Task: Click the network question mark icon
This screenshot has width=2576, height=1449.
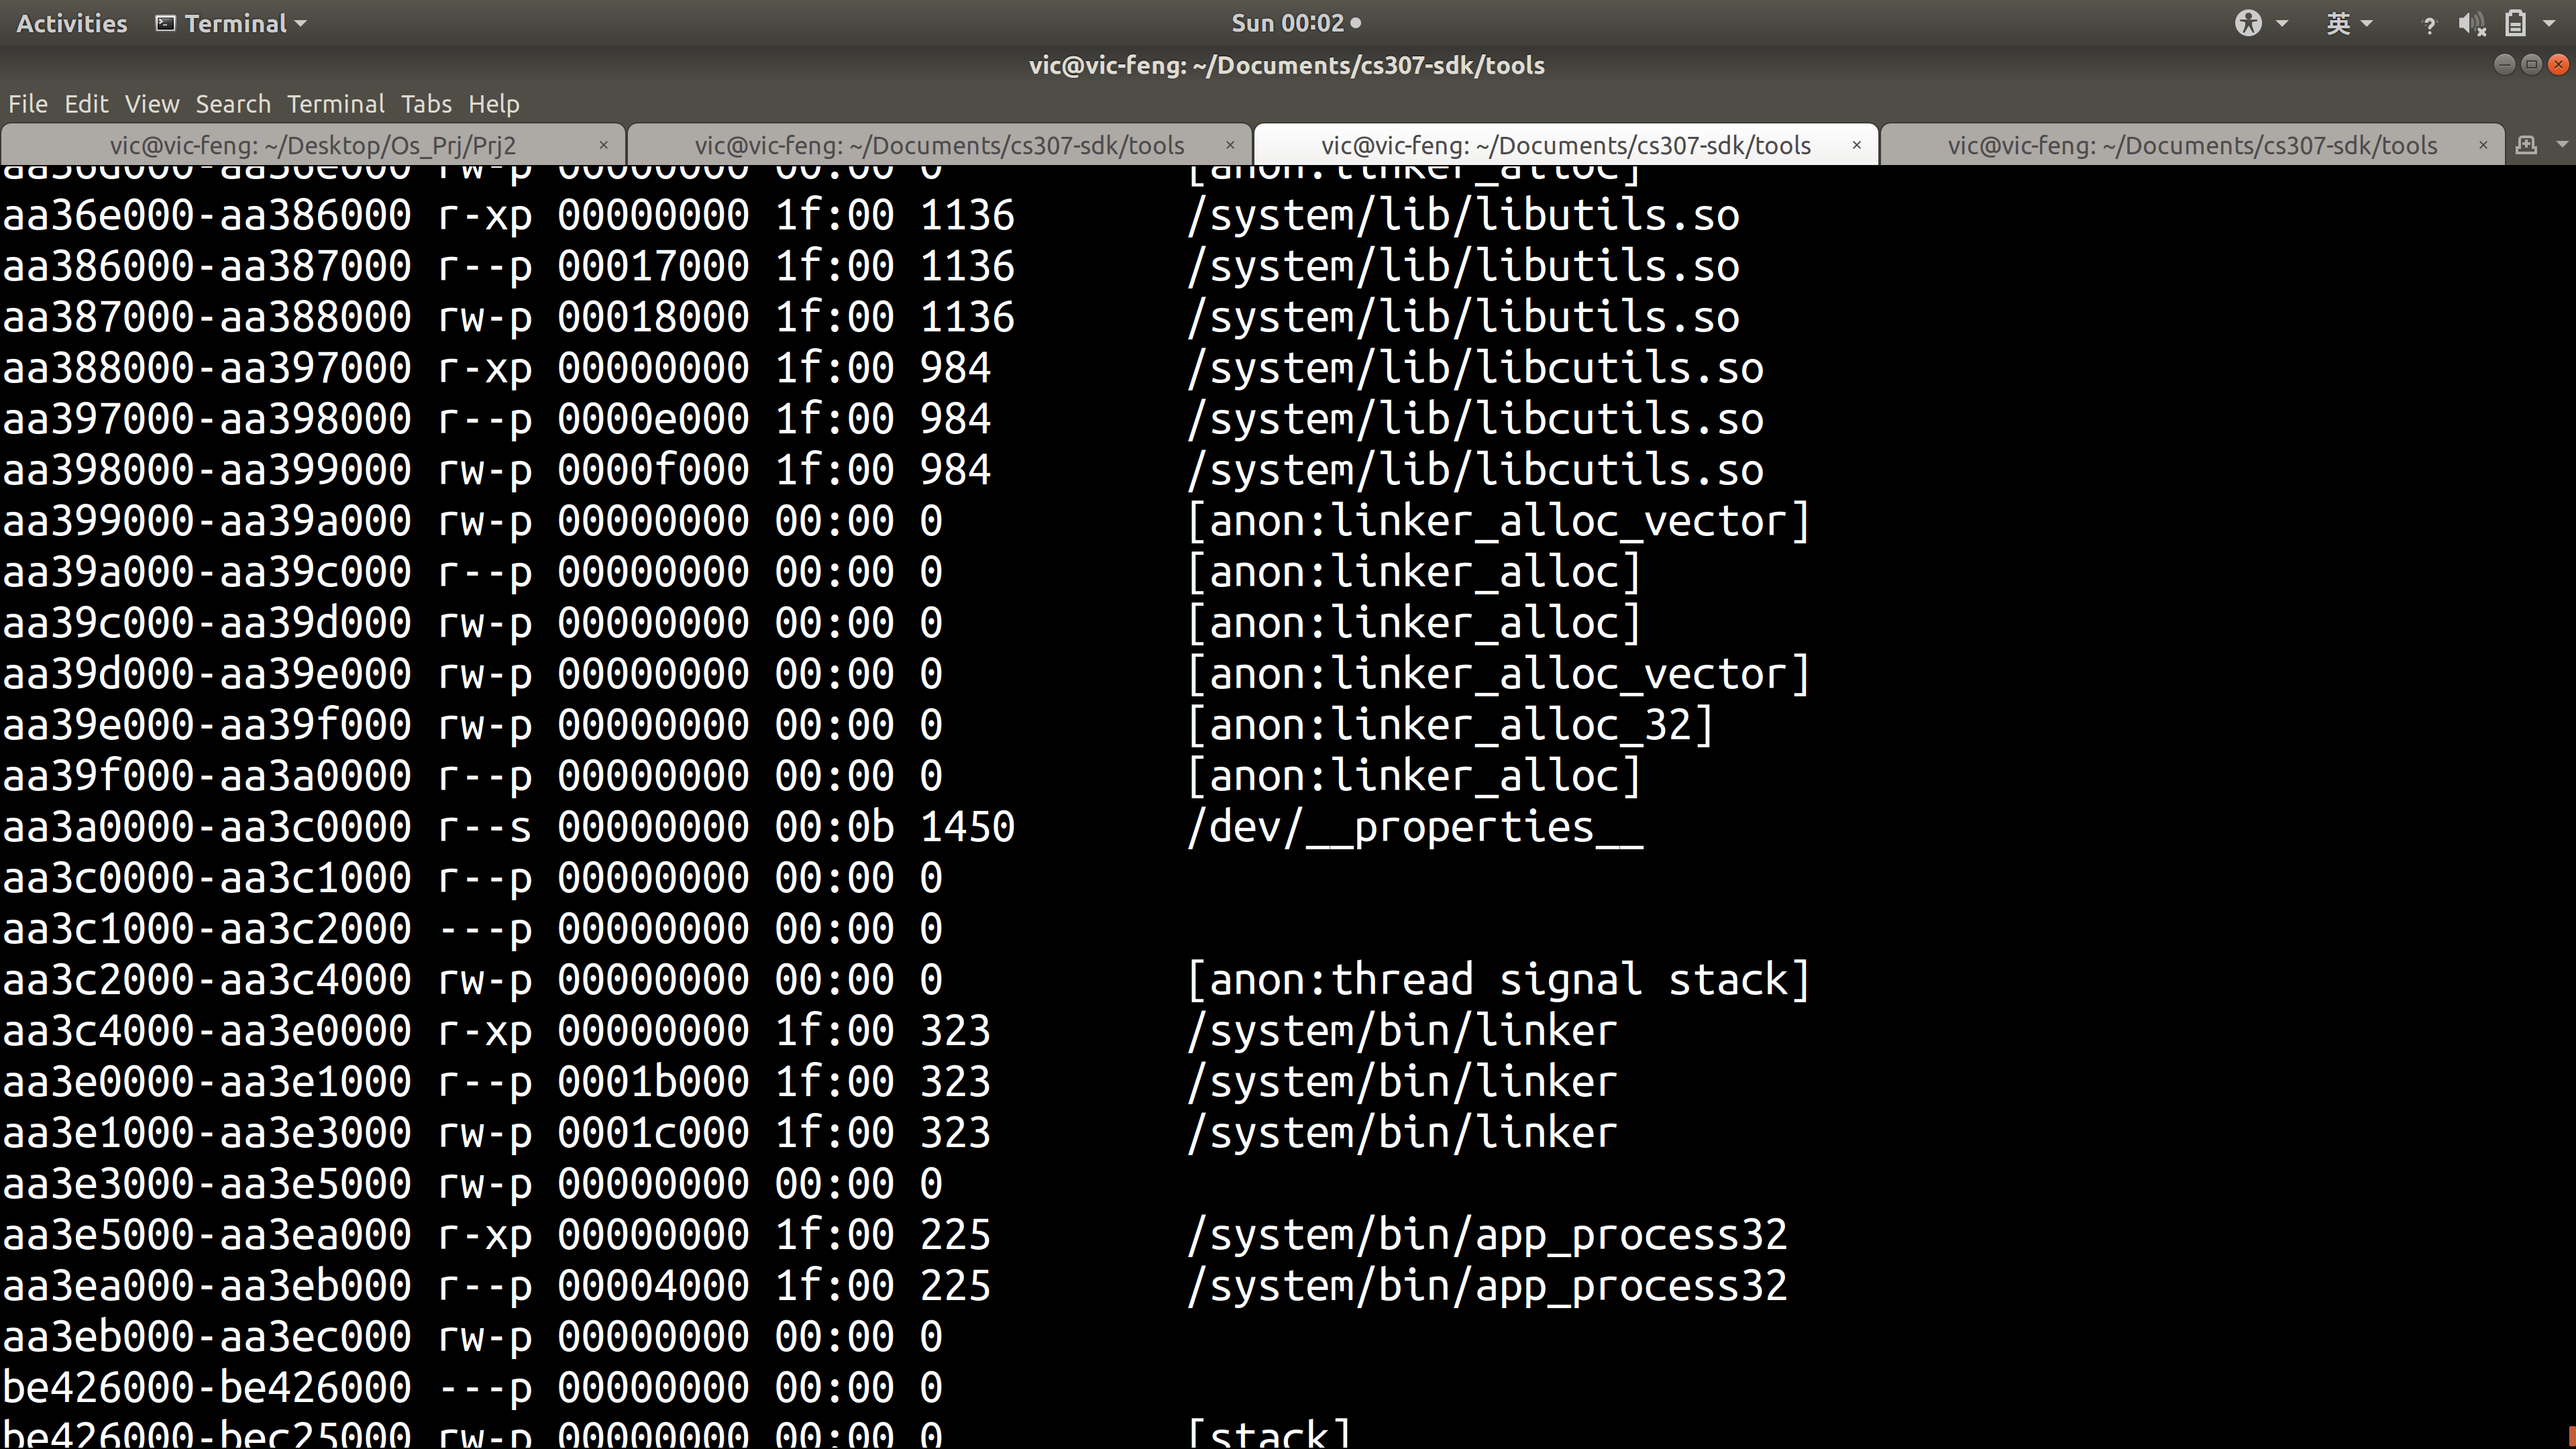Action: [x=2429, y=24]
